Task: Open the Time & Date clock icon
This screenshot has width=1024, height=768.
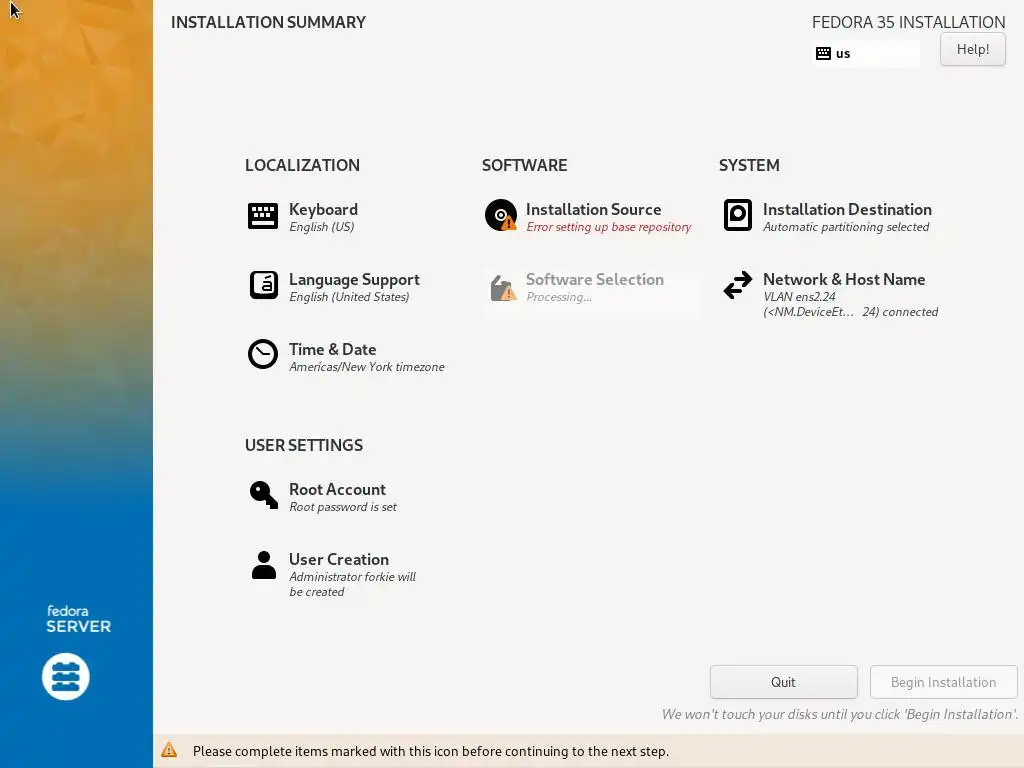Action: click(x=263, y=354)
